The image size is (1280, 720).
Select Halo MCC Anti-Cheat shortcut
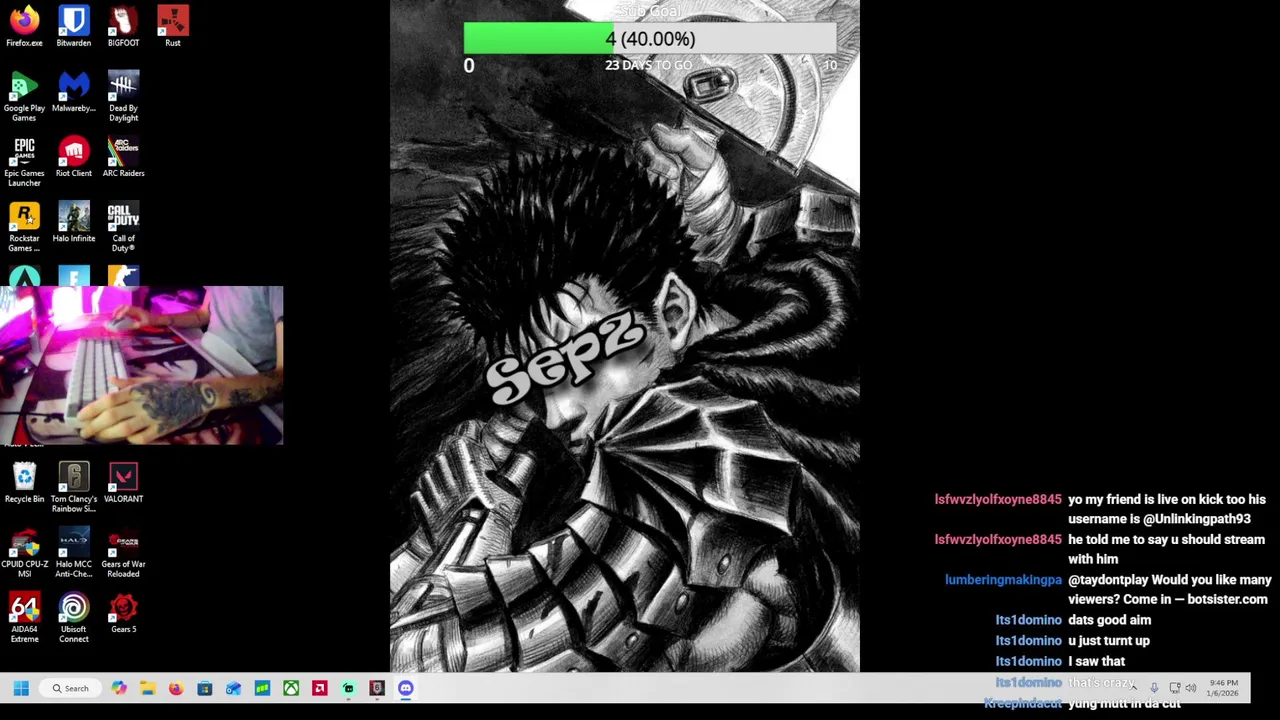73,552
